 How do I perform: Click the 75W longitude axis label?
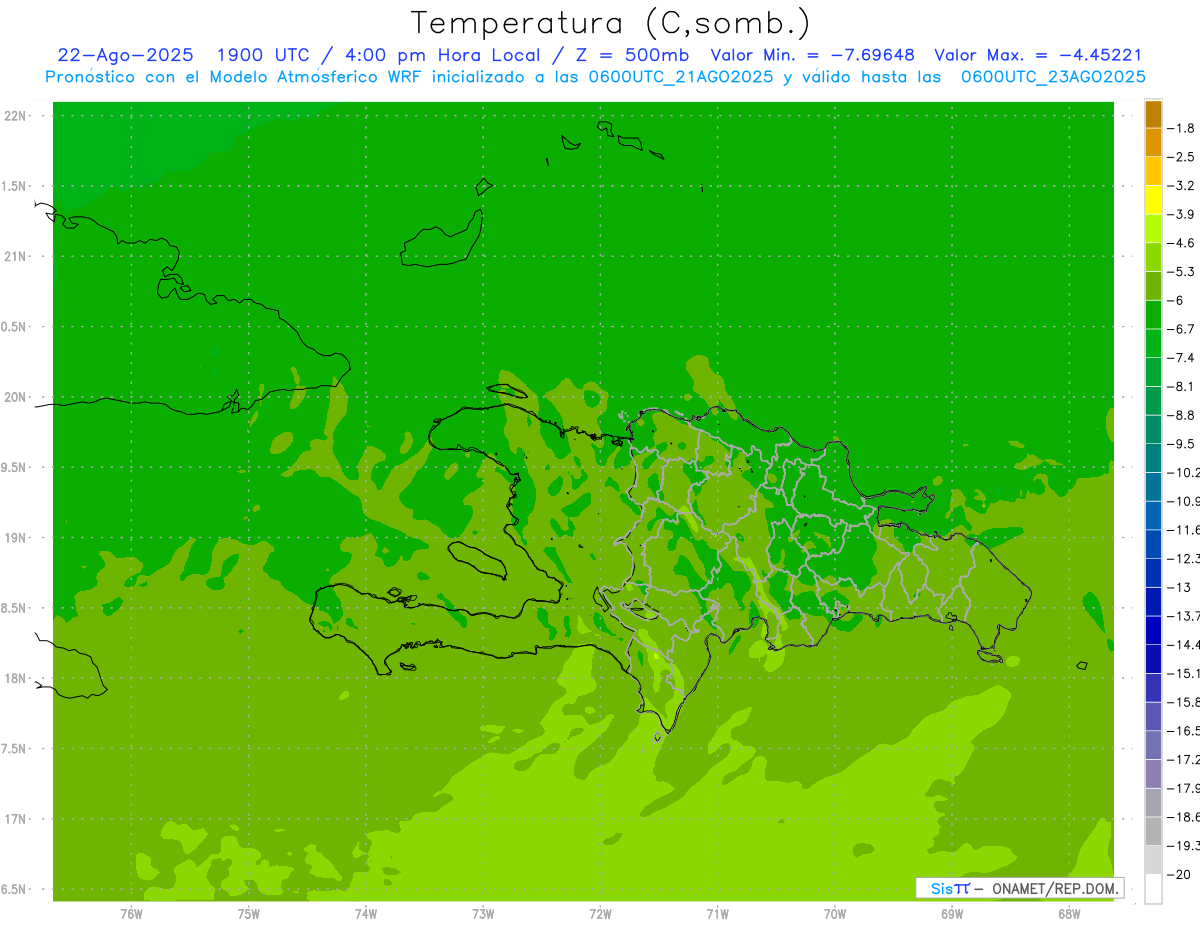point(249,914)
